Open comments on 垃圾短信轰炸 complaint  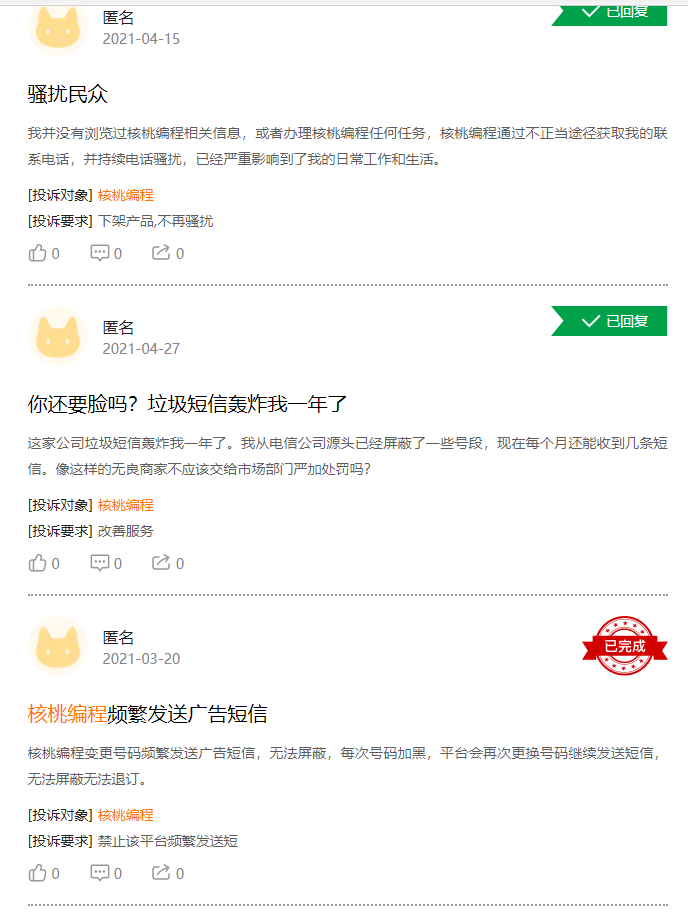point(100,563)
